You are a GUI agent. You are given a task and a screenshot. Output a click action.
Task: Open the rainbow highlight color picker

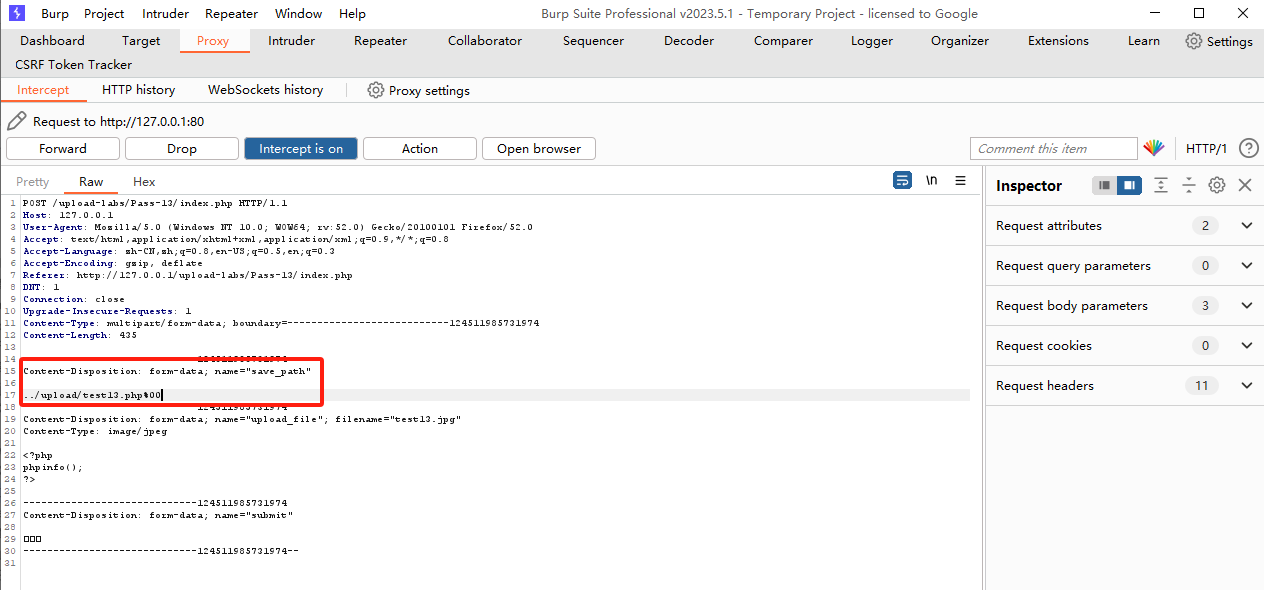[x=1154, y=148]
